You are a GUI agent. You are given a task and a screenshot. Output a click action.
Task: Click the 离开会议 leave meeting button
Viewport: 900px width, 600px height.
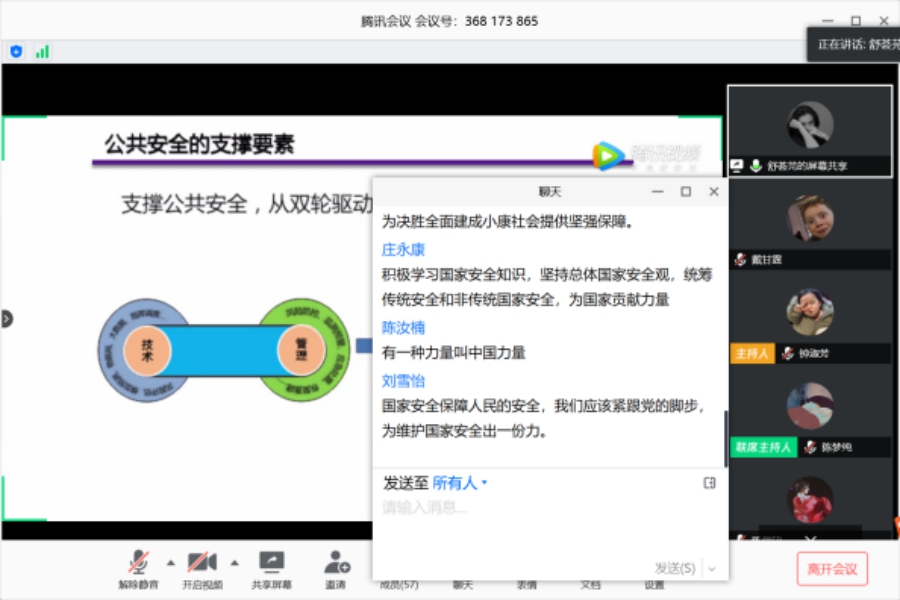832,569
